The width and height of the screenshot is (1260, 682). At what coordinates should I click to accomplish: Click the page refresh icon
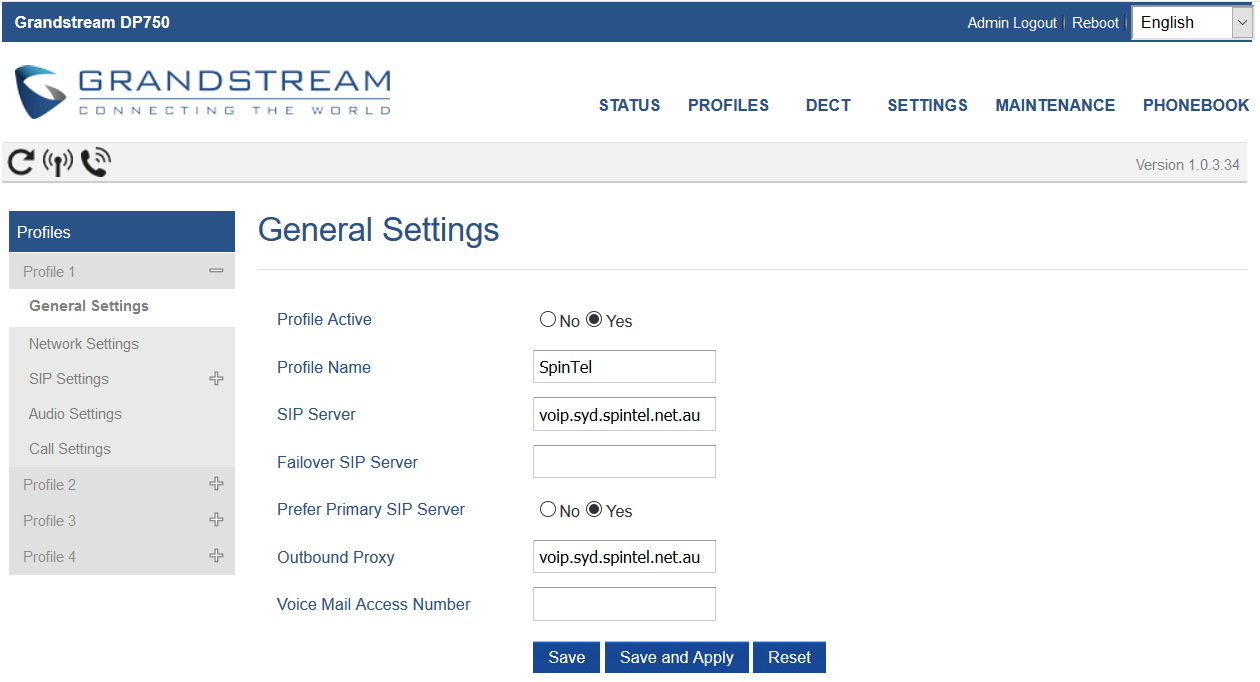(x=20, y=162)
